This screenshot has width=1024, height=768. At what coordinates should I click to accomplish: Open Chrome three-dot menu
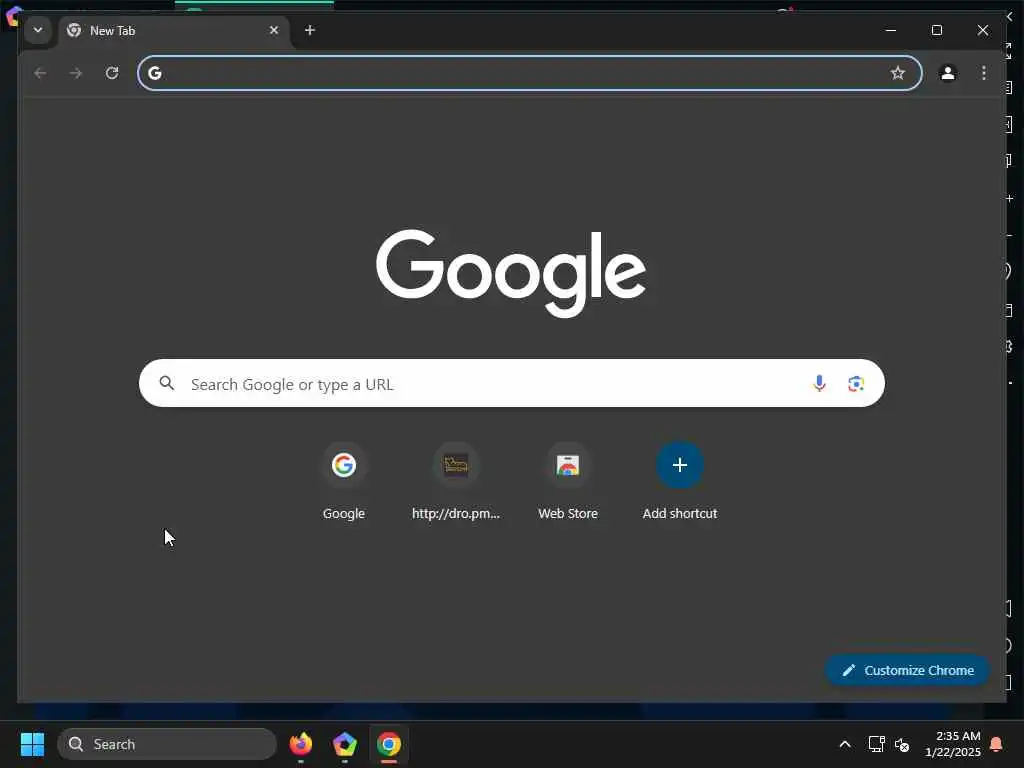click(984, 73)
